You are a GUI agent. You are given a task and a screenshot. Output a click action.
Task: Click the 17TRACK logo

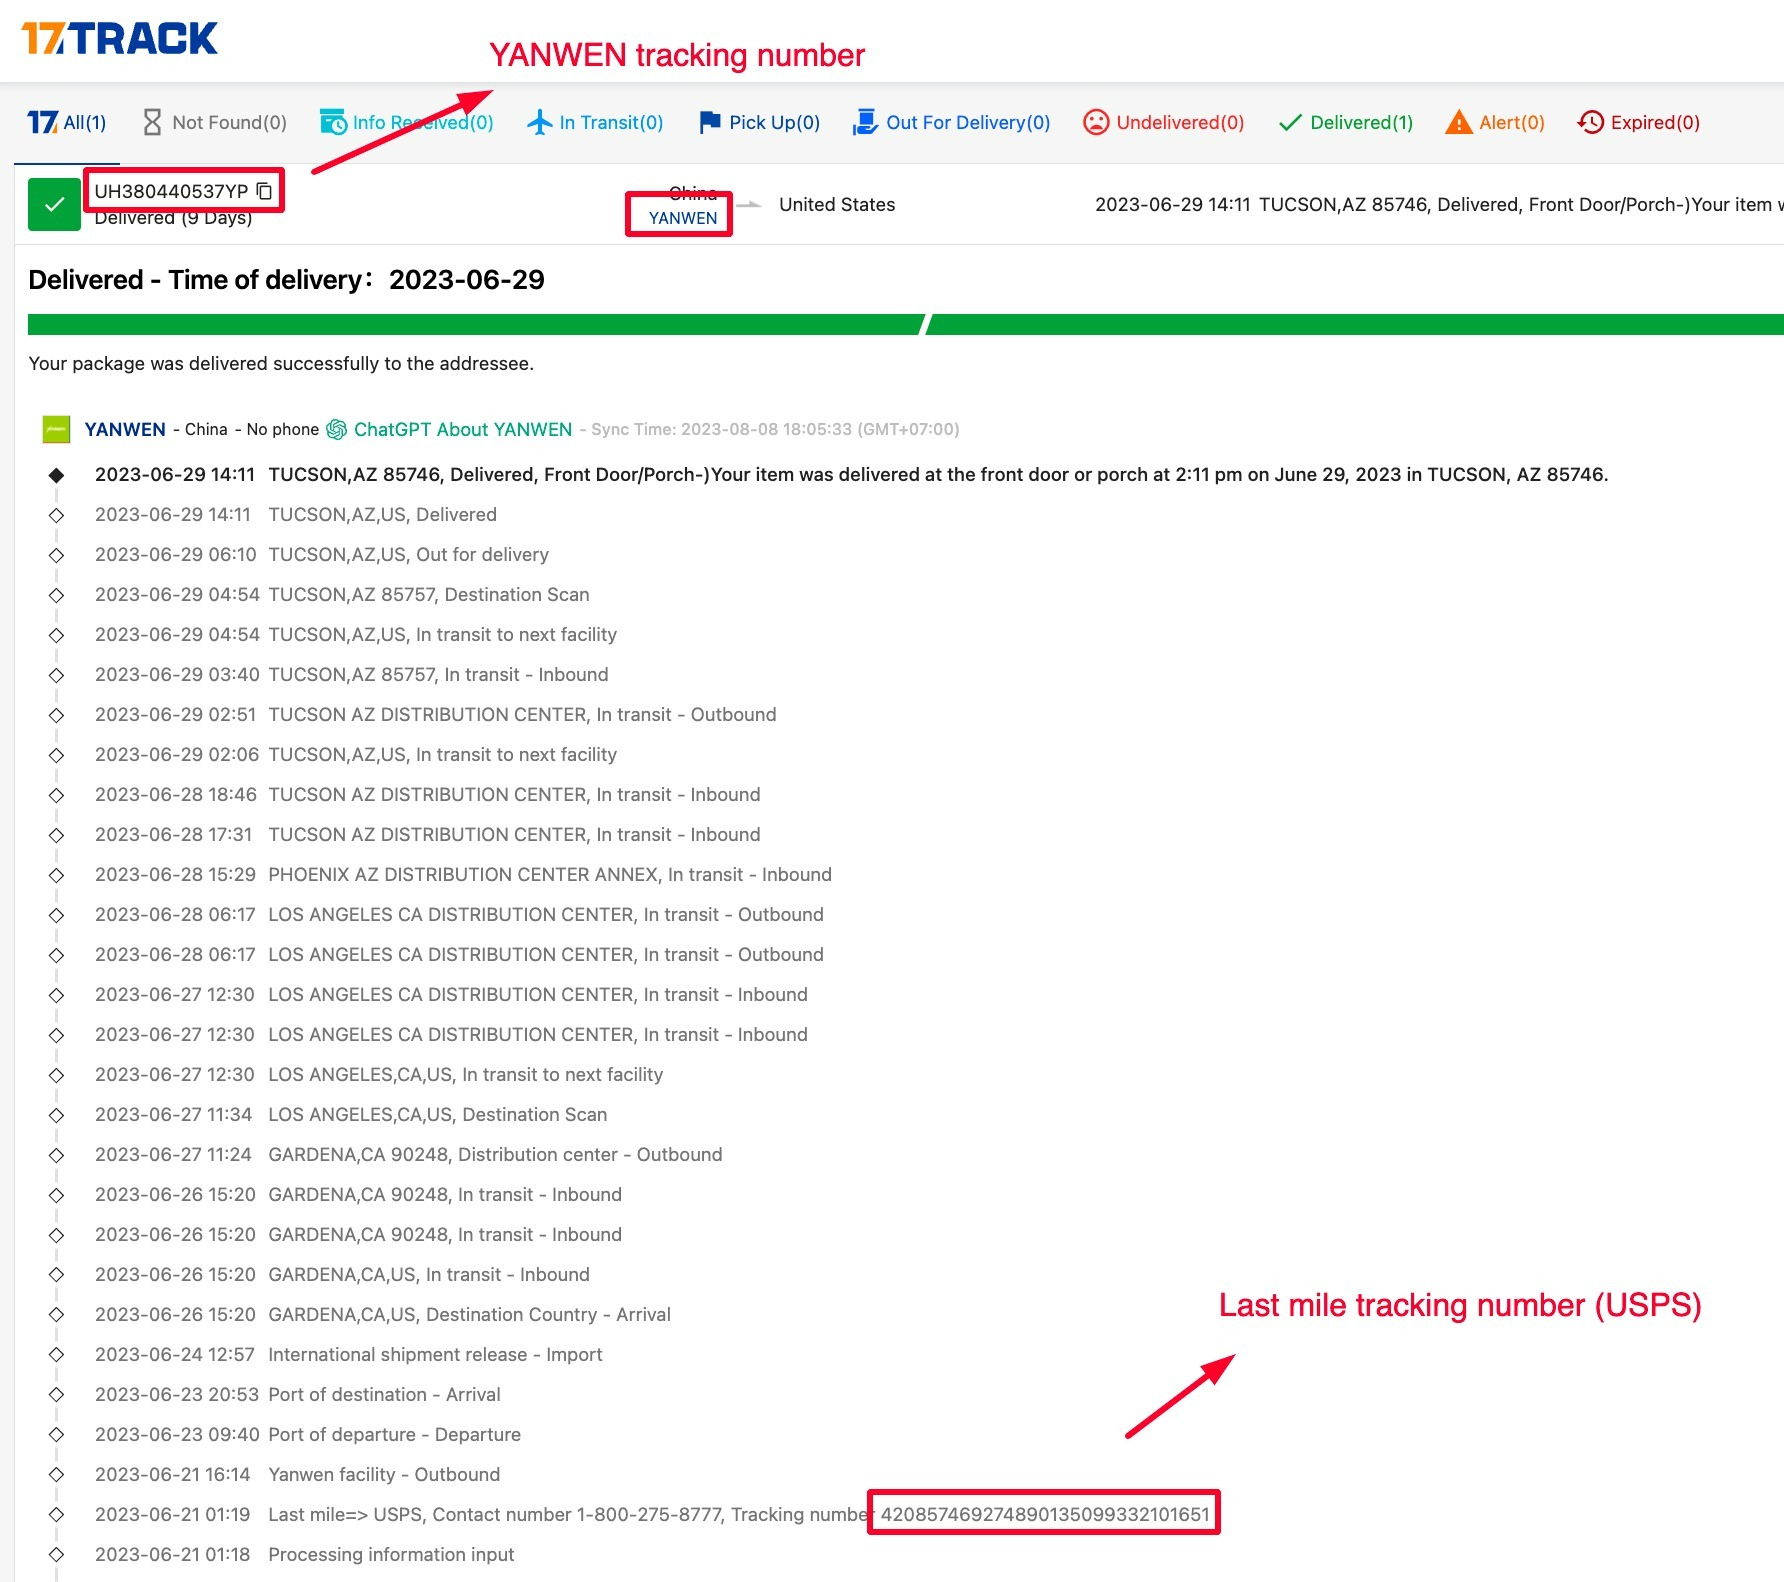tap(119, 38)
